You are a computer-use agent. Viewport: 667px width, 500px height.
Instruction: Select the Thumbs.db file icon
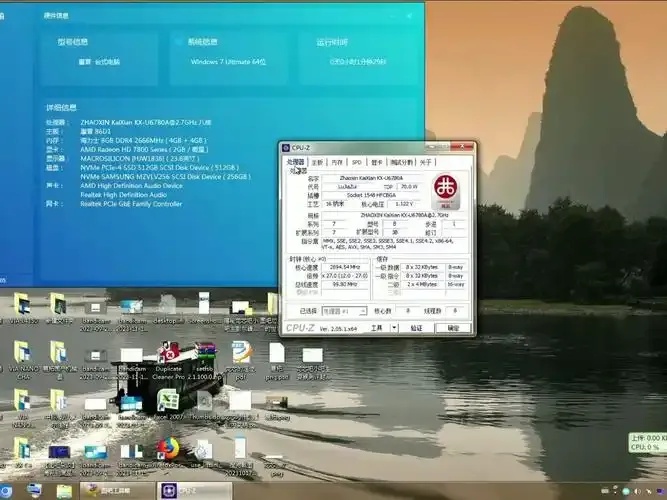[x=204, y=406]
